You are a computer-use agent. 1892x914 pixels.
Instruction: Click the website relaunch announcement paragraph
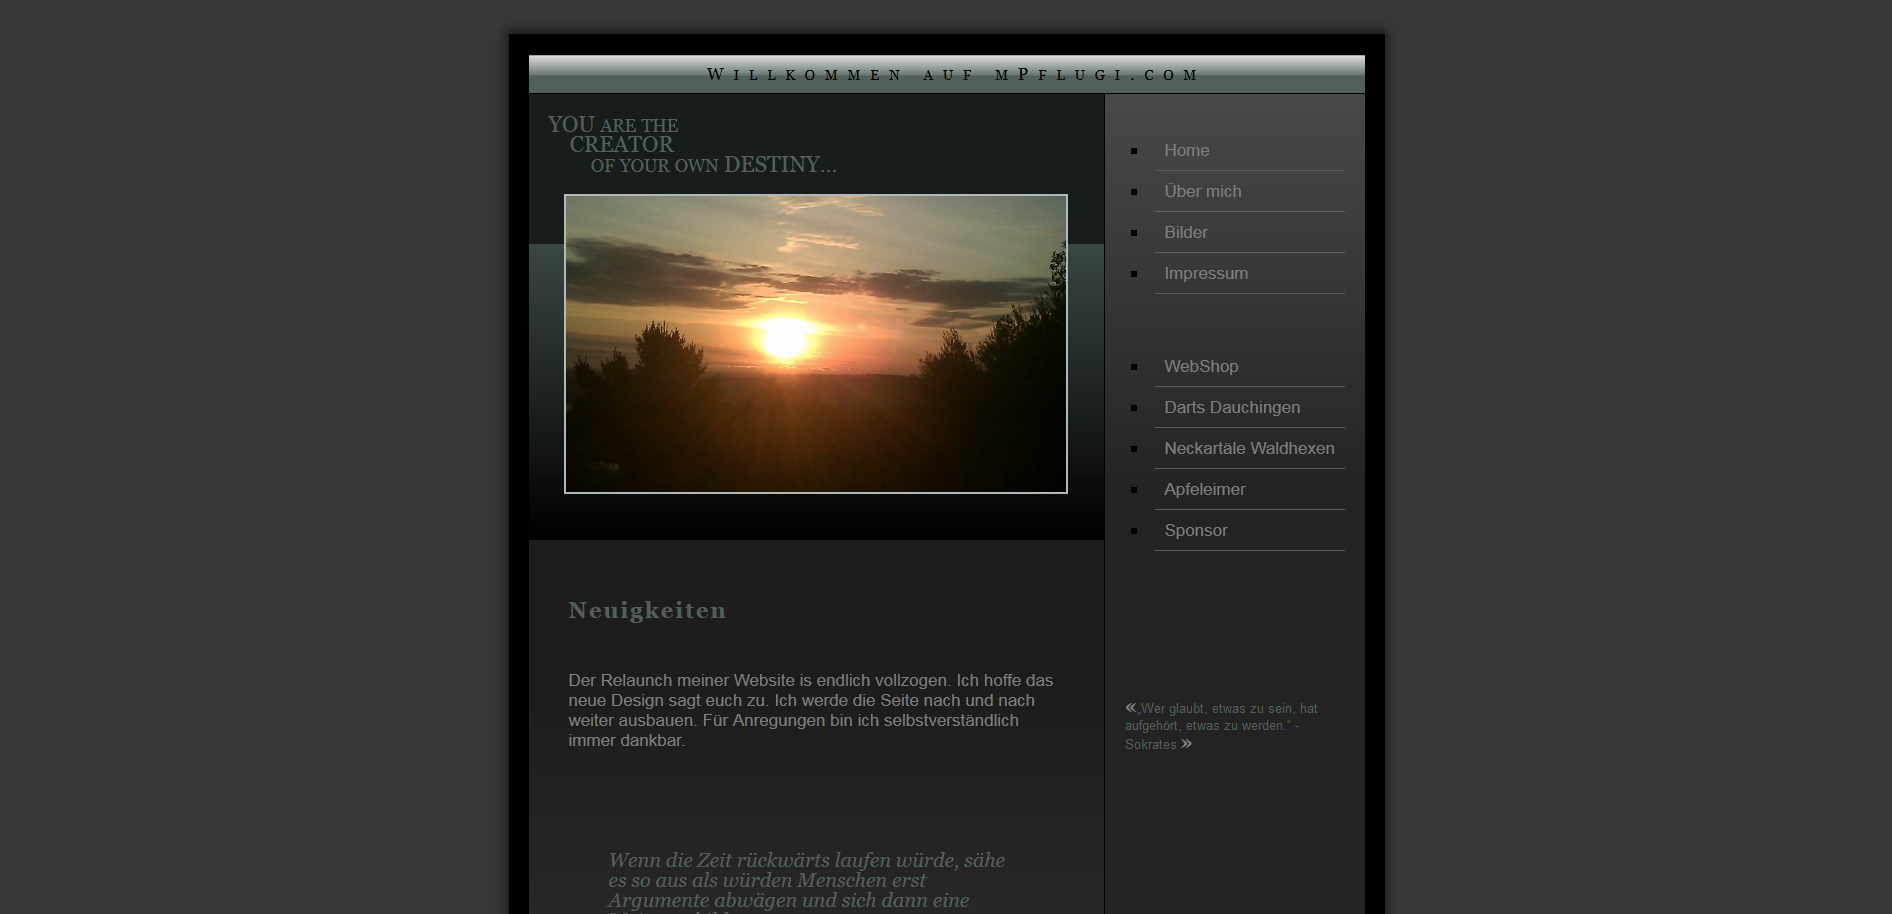coord(810,710)
